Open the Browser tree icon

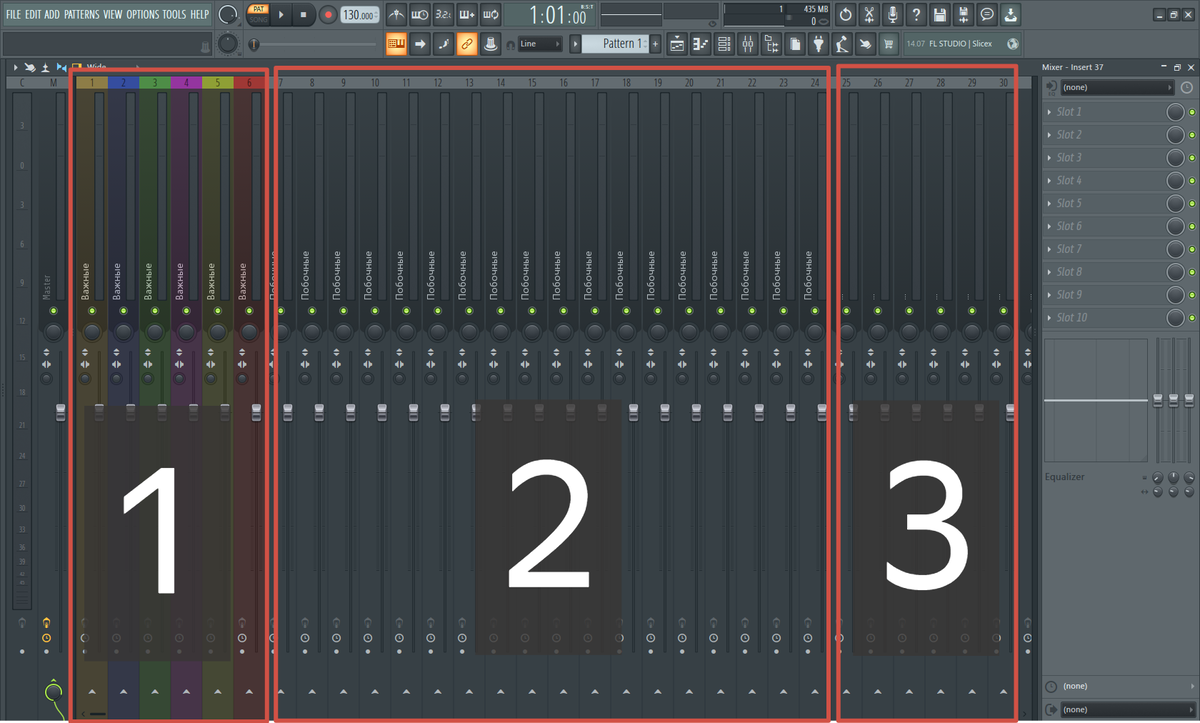(x=771, y=44)
